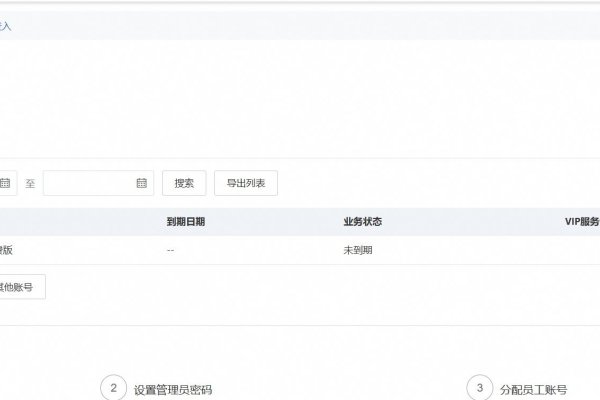Click the 业务状态 column header

click(362, 222)
